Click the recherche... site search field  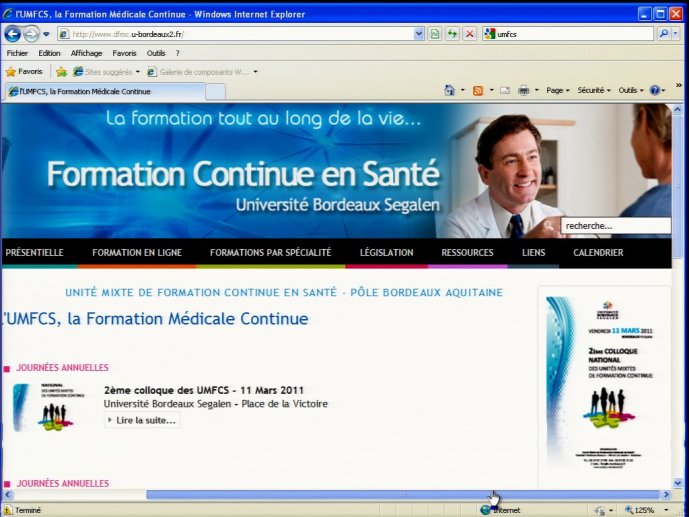tap(615, 226)
